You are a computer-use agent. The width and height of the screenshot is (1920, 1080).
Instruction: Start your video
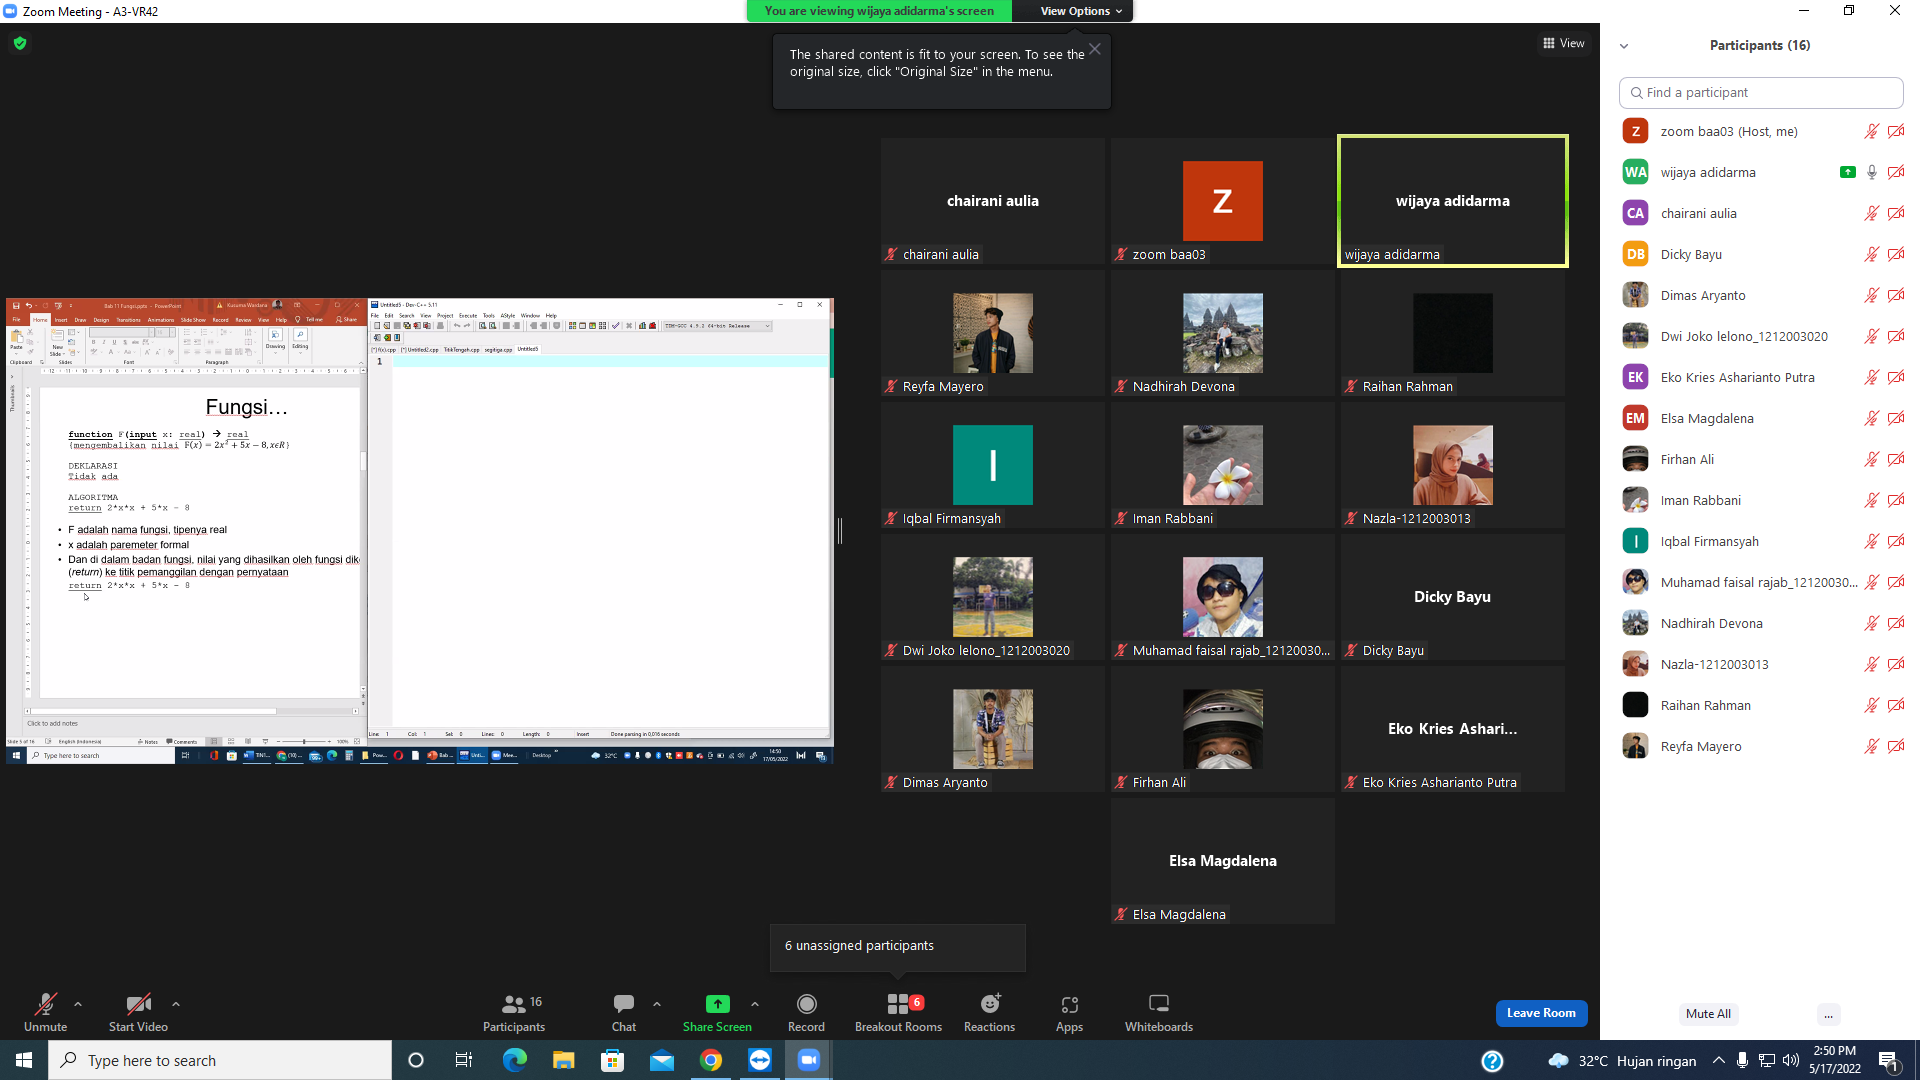138,1012
